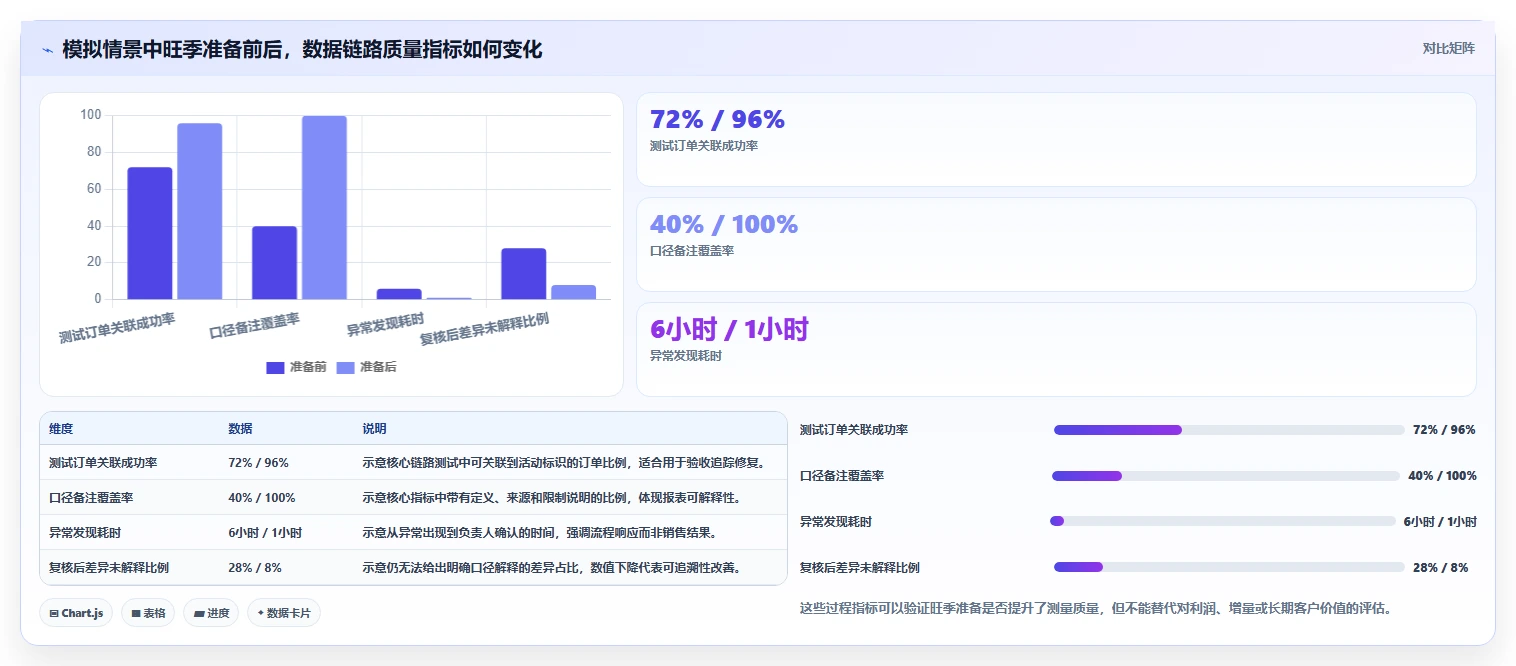Select the 异常发现耗时 table cell

[85, 533]
